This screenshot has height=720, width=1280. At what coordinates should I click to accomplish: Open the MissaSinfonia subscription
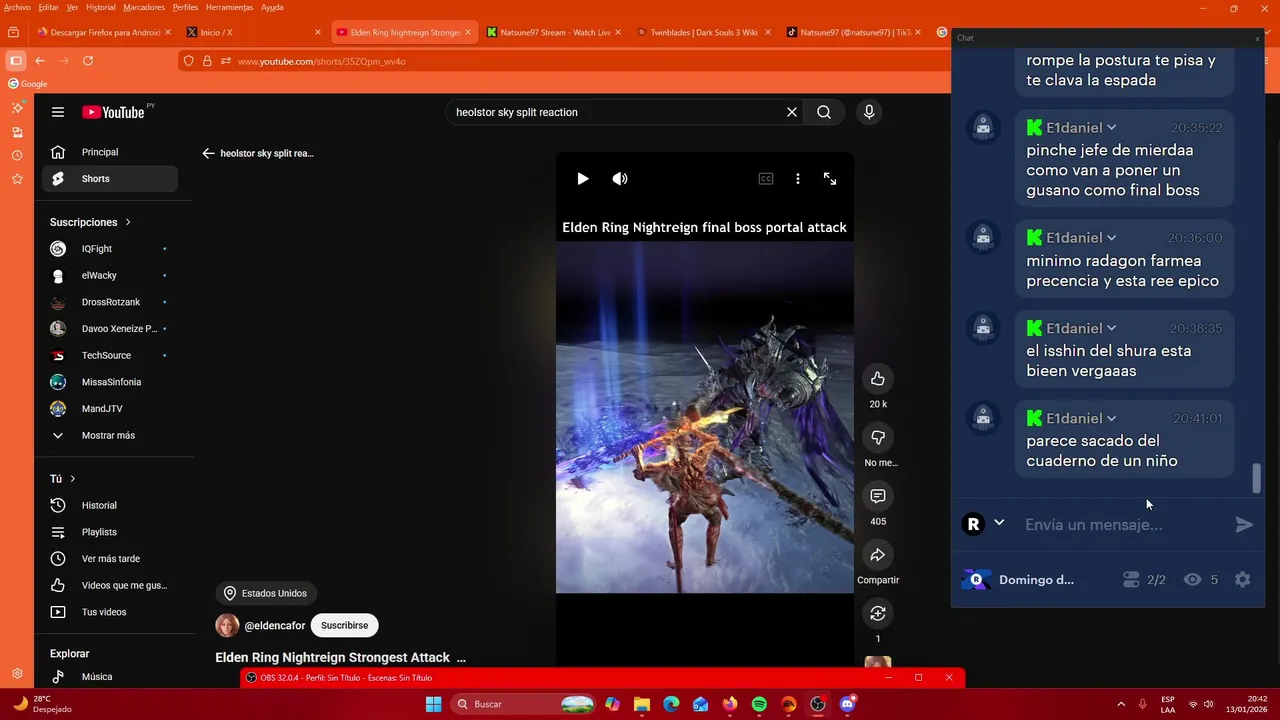coord(110,382)
